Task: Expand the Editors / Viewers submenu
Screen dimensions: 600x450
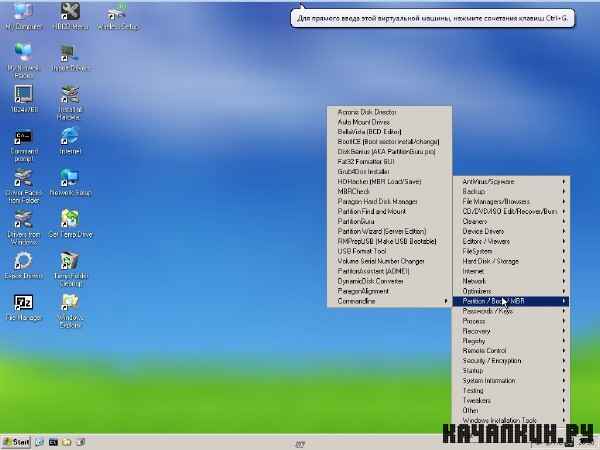Action: (x=511, y=241)
